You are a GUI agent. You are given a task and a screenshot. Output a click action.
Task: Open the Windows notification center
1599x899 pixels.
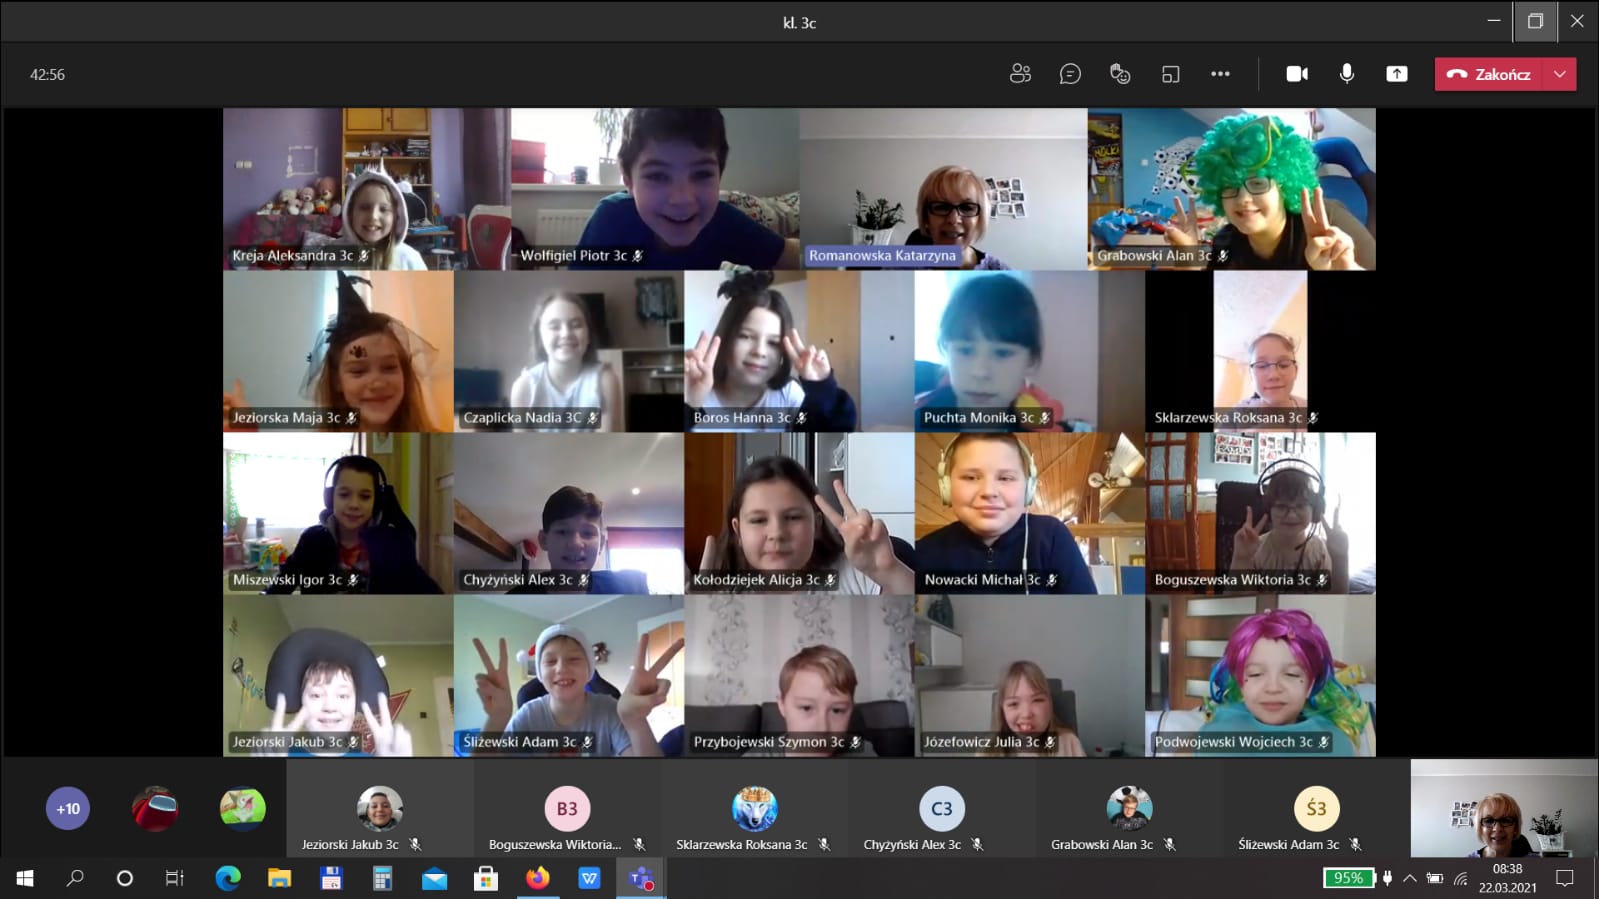pyautogui.click(x=1565, y=878)
